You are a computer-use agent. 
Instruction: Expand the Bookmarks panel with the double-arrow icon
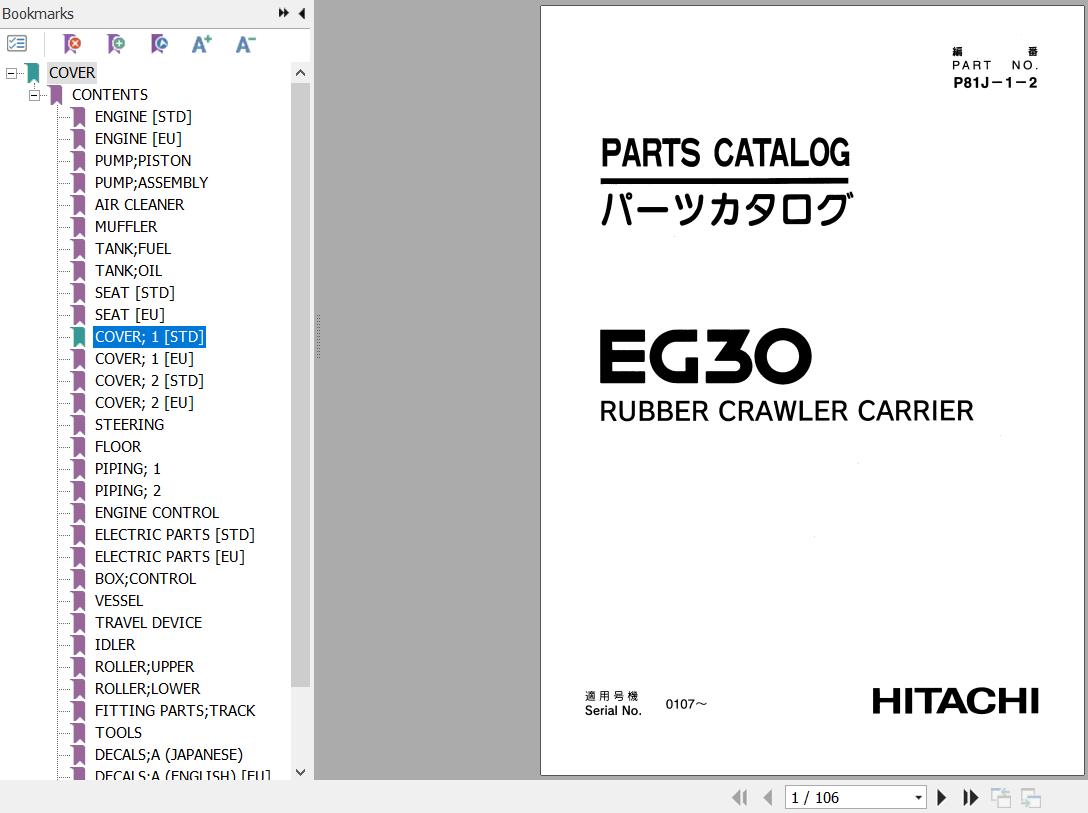click(283, 13)
